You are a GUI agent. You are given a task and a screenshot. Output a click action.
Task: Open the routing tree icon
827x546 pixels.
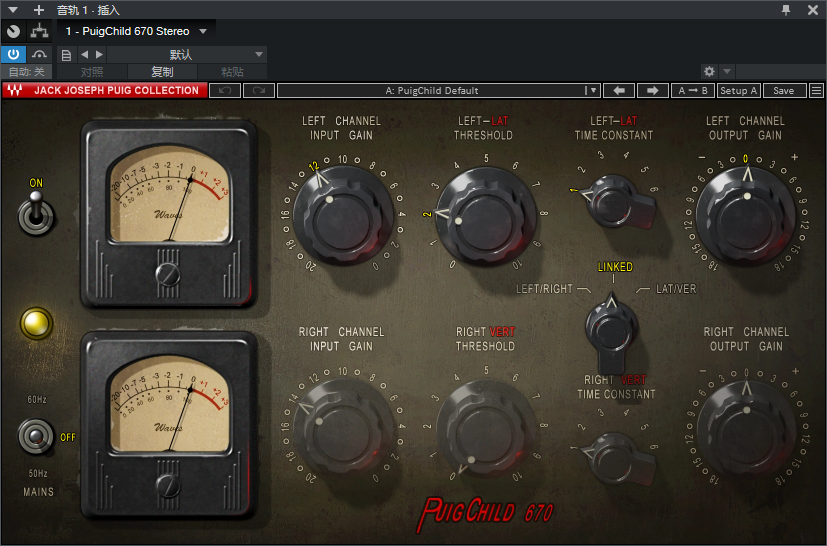tap(39, 32)
